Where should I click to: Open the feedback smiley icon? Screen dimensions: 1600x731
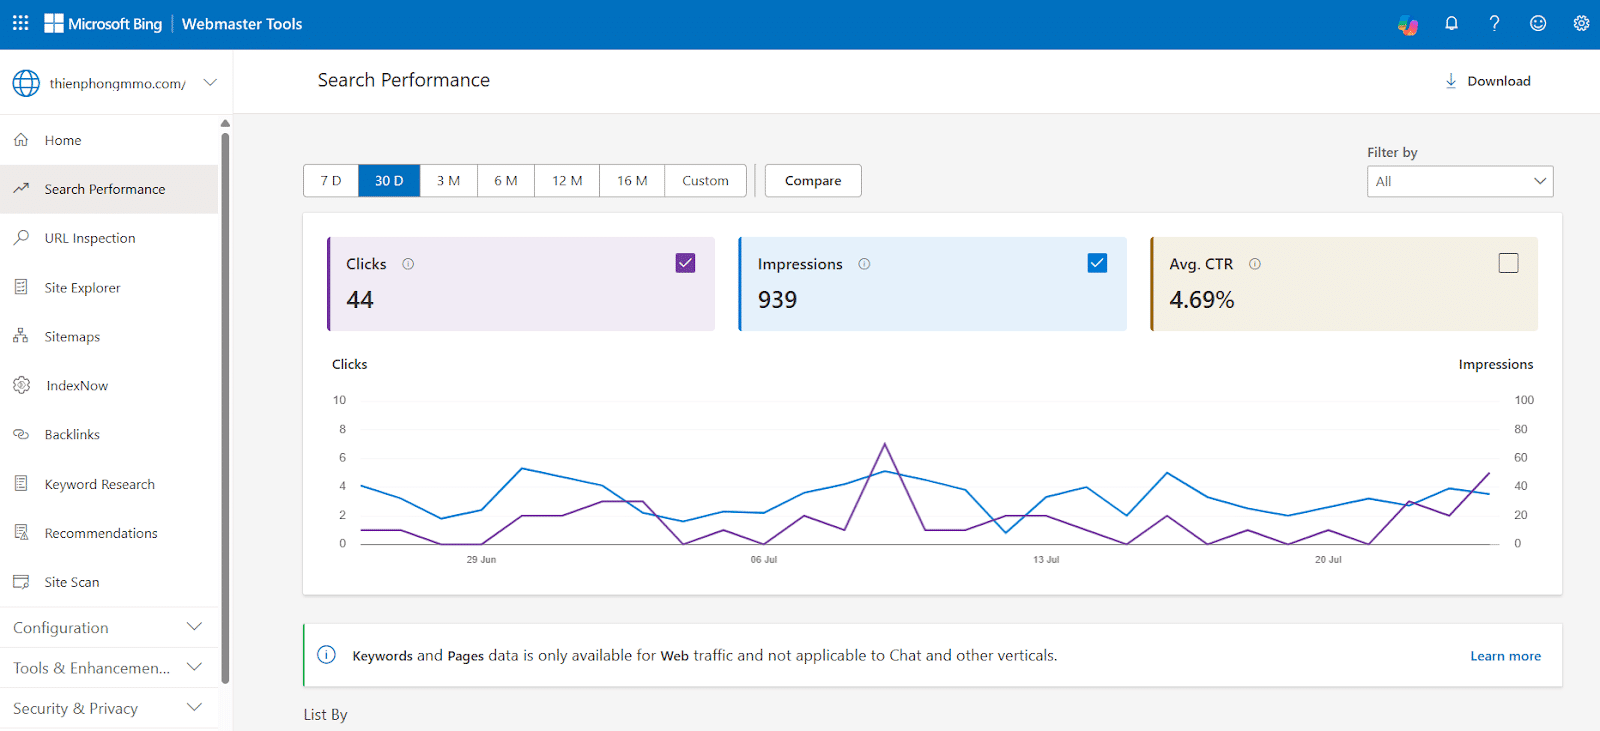[1538, 23]
